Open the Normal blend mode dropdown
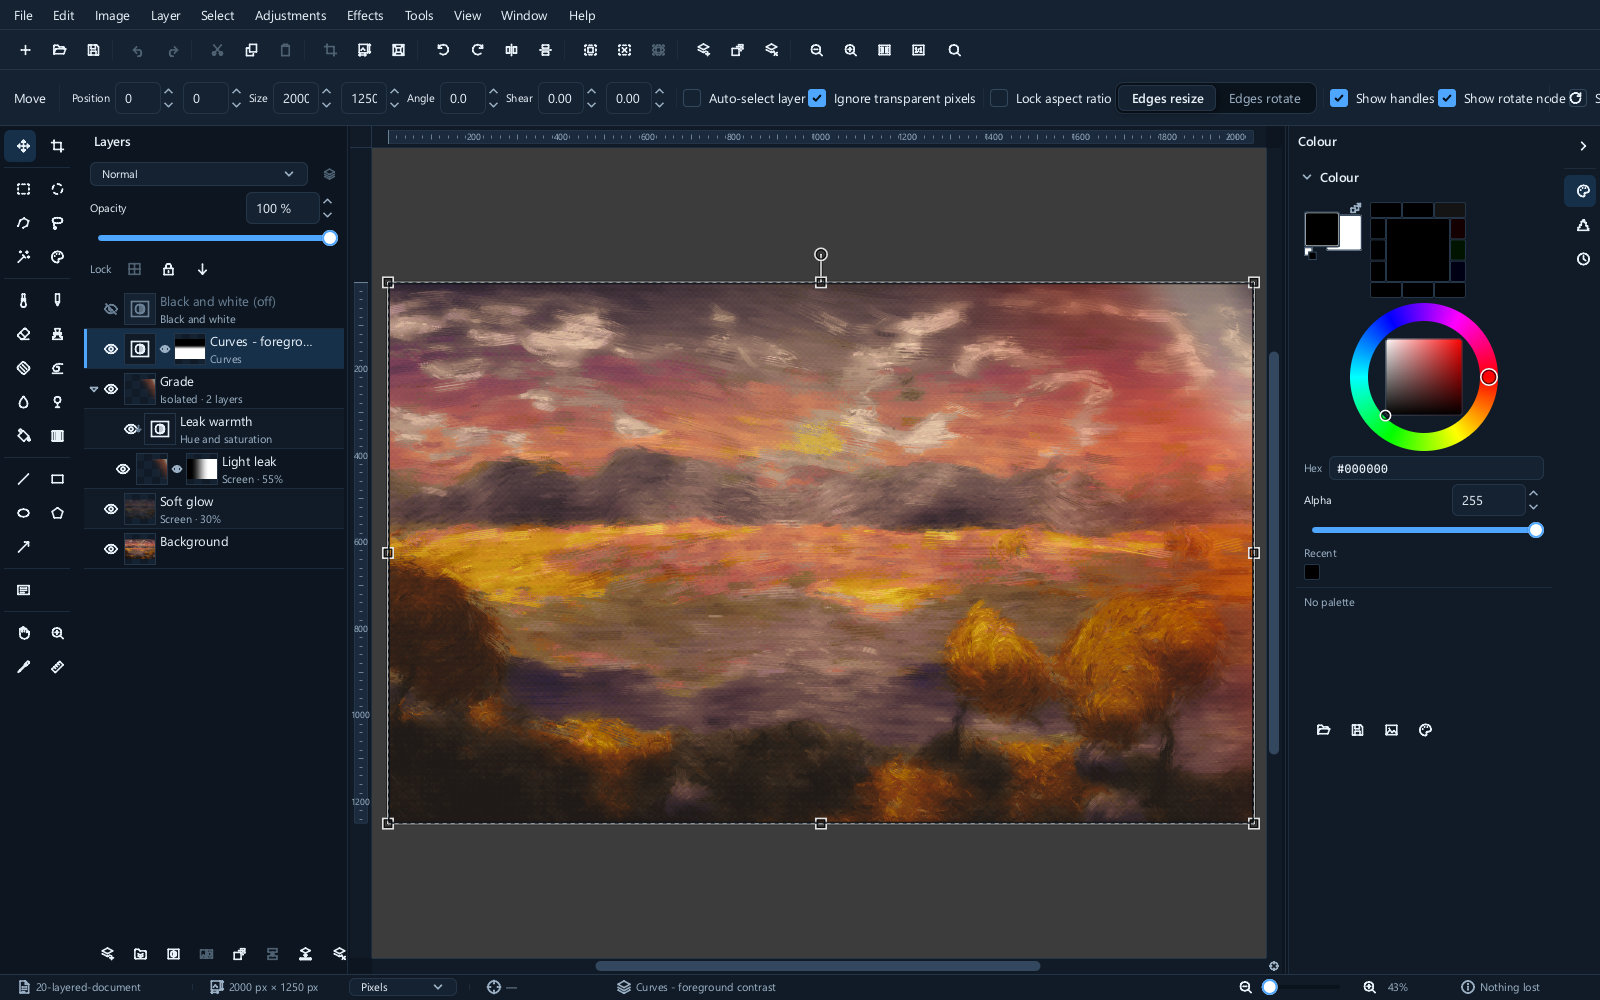Image resolution: width=1600 pixels, height=1000 pixels. point(198,174)
